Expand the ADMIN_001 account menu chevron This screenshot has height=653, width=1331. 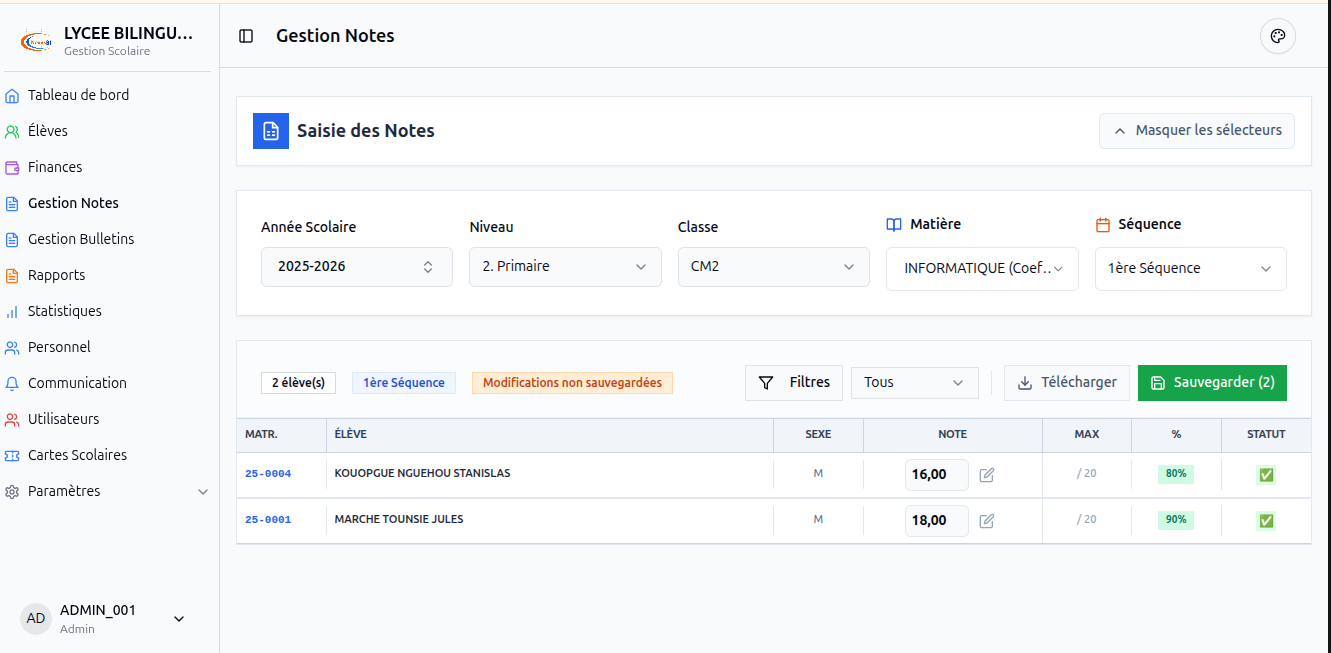(x=179, y=619)
